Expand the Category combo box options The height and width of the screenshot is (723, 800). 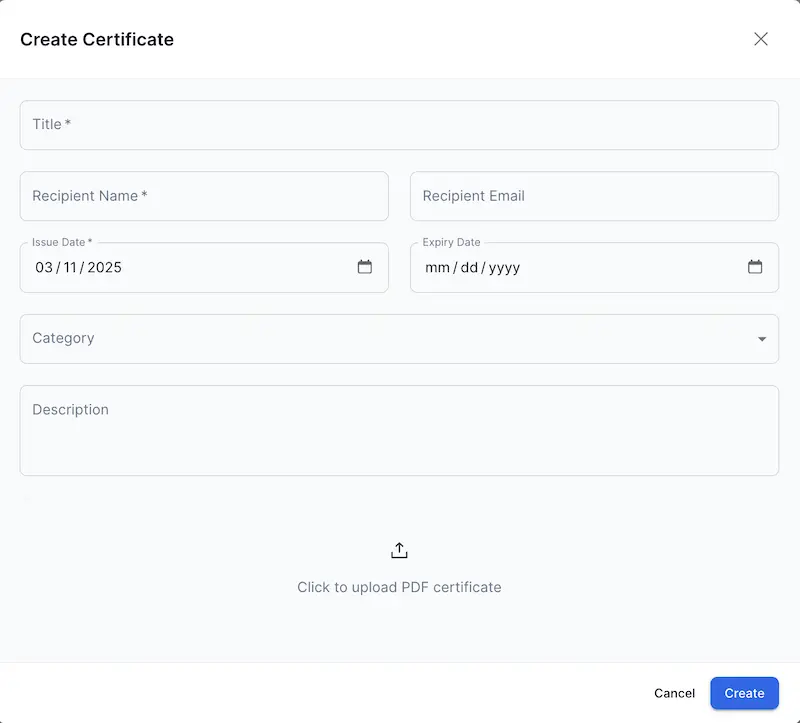[x=400, y=338]
